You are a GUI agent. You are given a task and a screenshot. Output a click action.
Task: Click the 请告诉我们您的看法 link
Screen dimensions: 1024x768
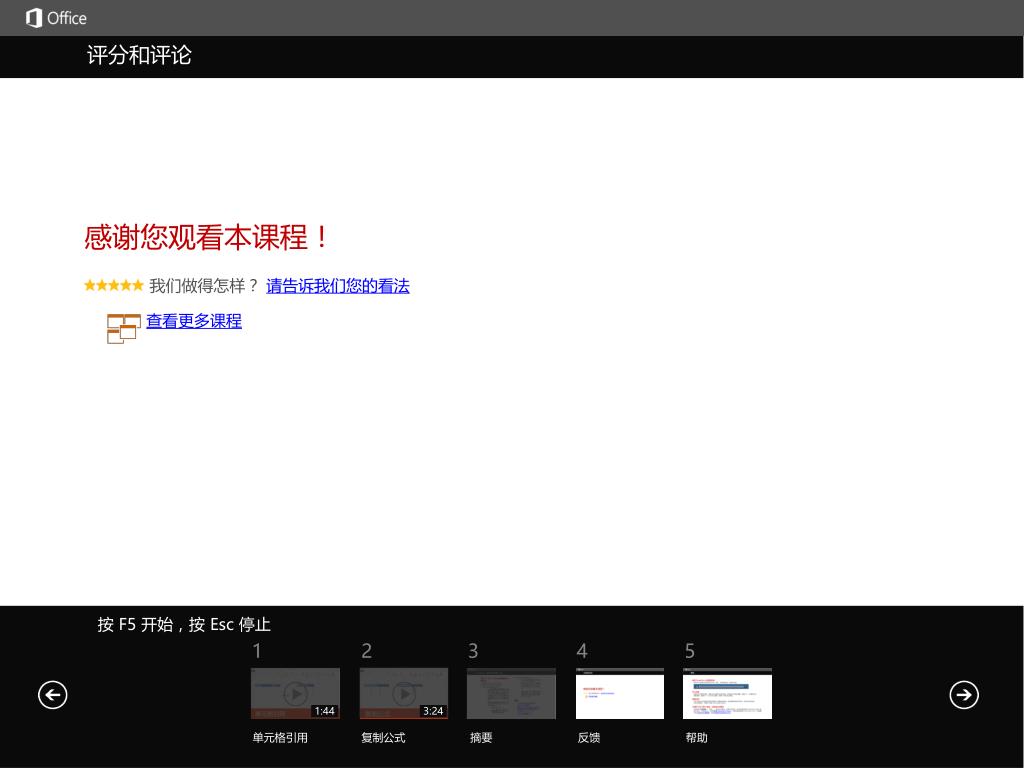338,286
